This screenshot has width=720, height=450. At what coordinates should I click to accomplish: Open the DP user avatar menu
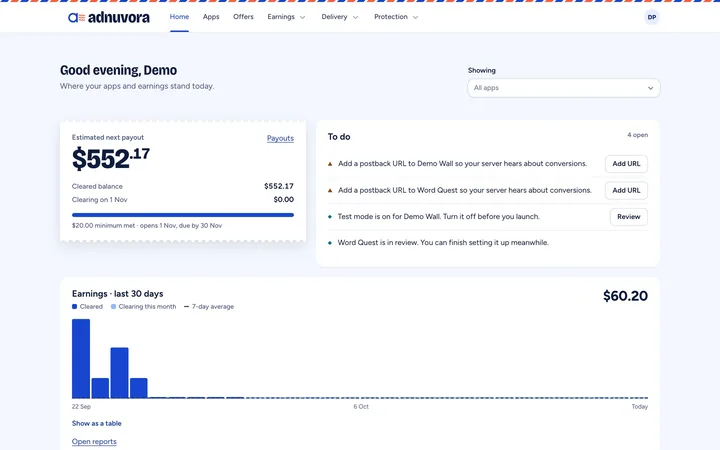[652, 17]
